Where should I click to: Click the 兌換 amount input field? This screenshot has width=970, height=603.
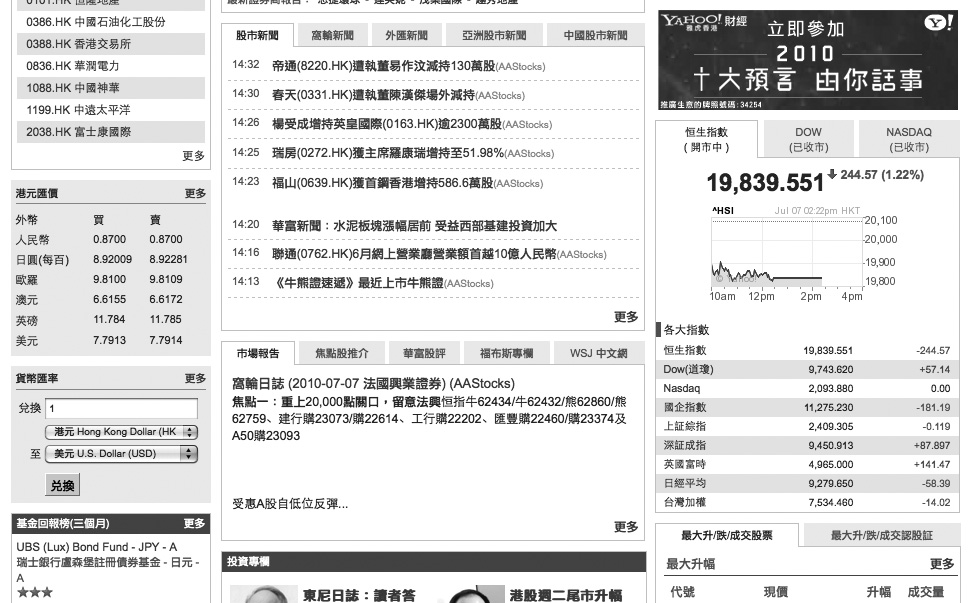pyautogui.click(x=121, y=409)
